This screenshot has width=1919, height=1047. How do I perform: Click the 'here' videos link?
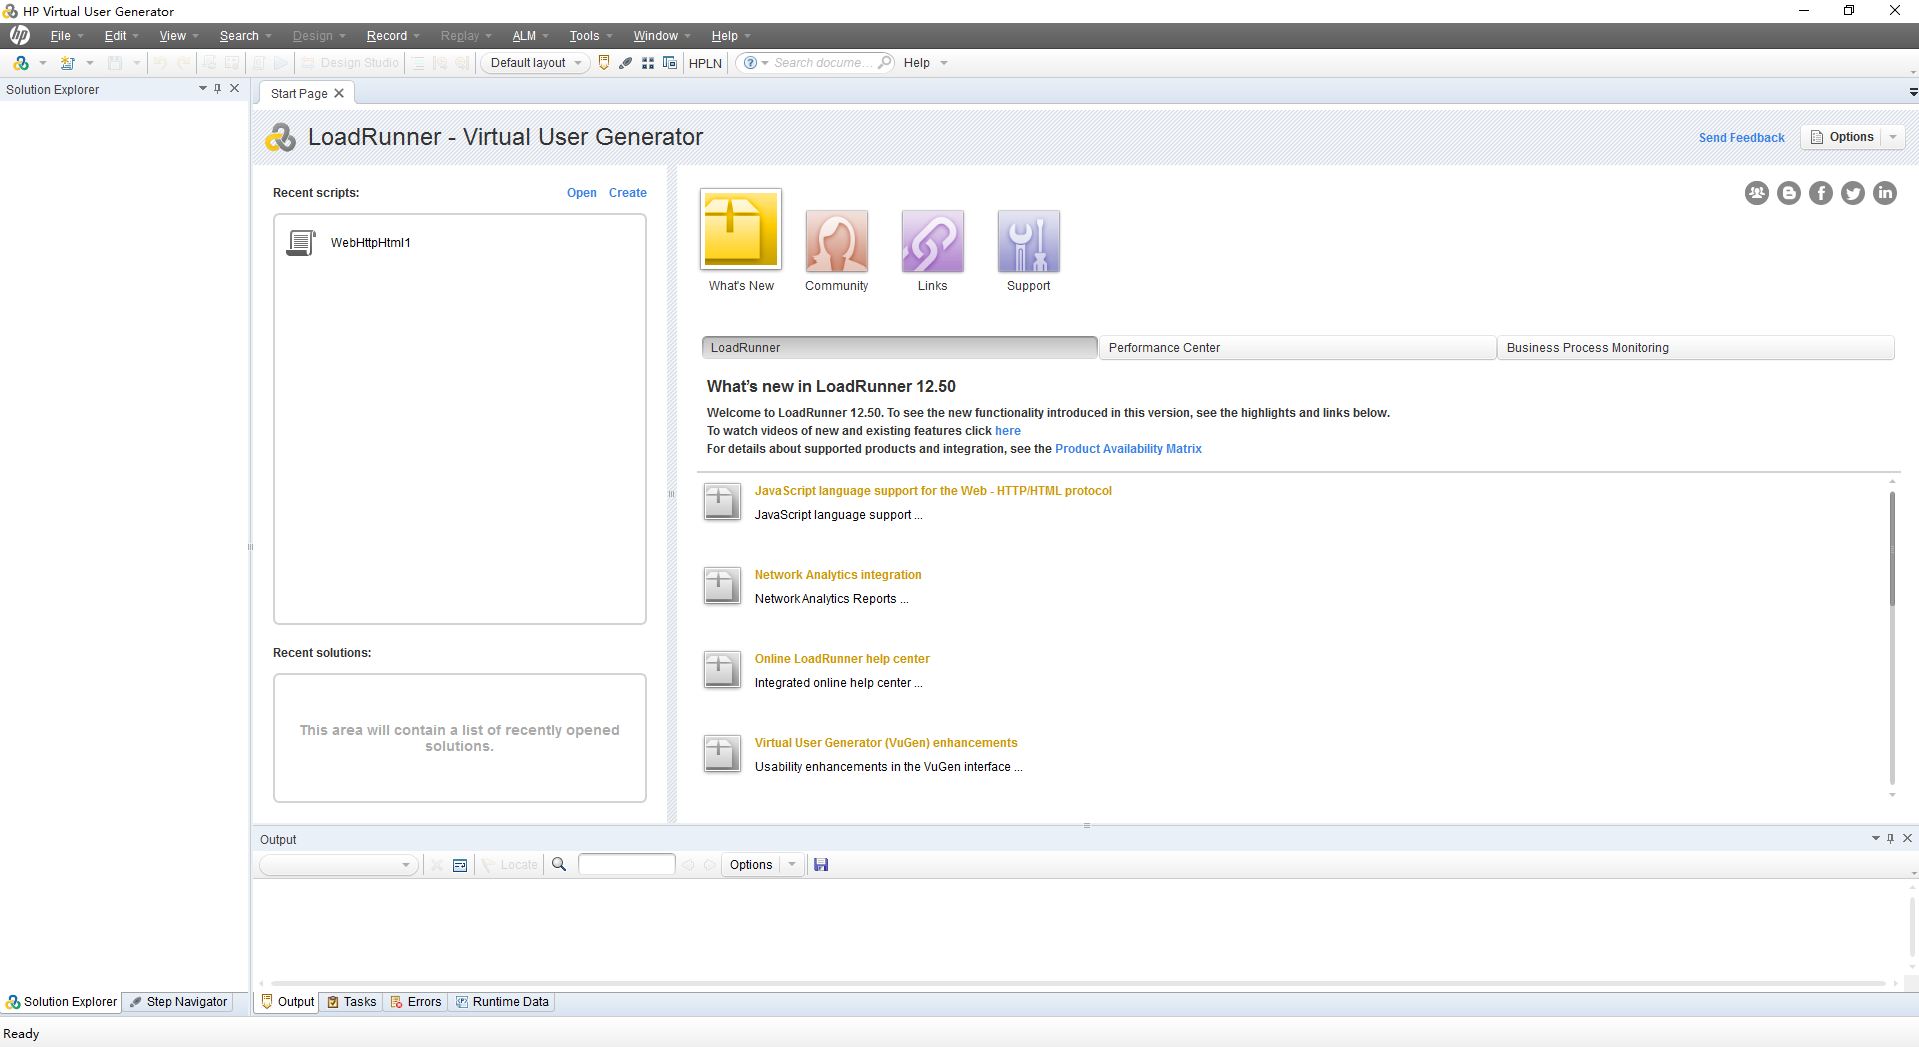[1008, 431]
